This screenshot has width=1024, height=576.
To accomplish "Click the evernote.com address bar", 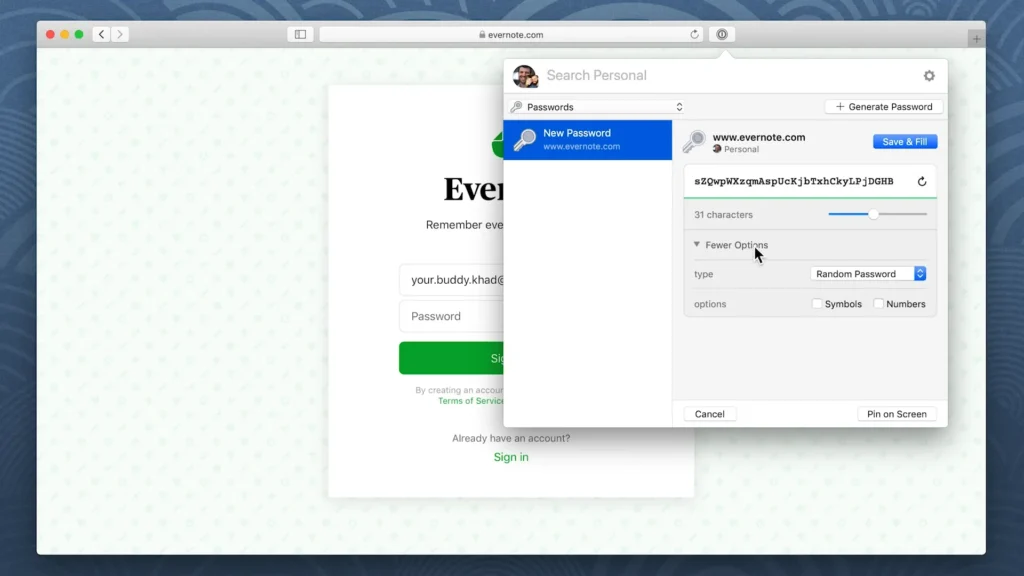I will point(511,35).
